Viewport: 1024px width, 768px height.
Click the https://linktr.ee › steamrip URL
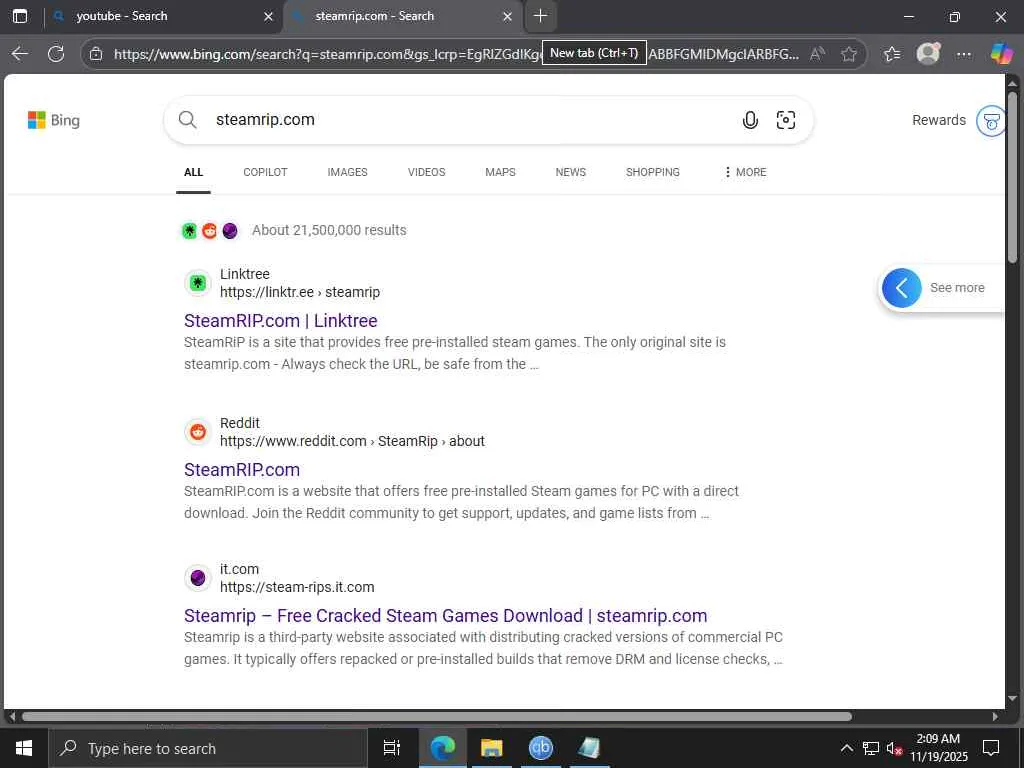click(300, 292)
